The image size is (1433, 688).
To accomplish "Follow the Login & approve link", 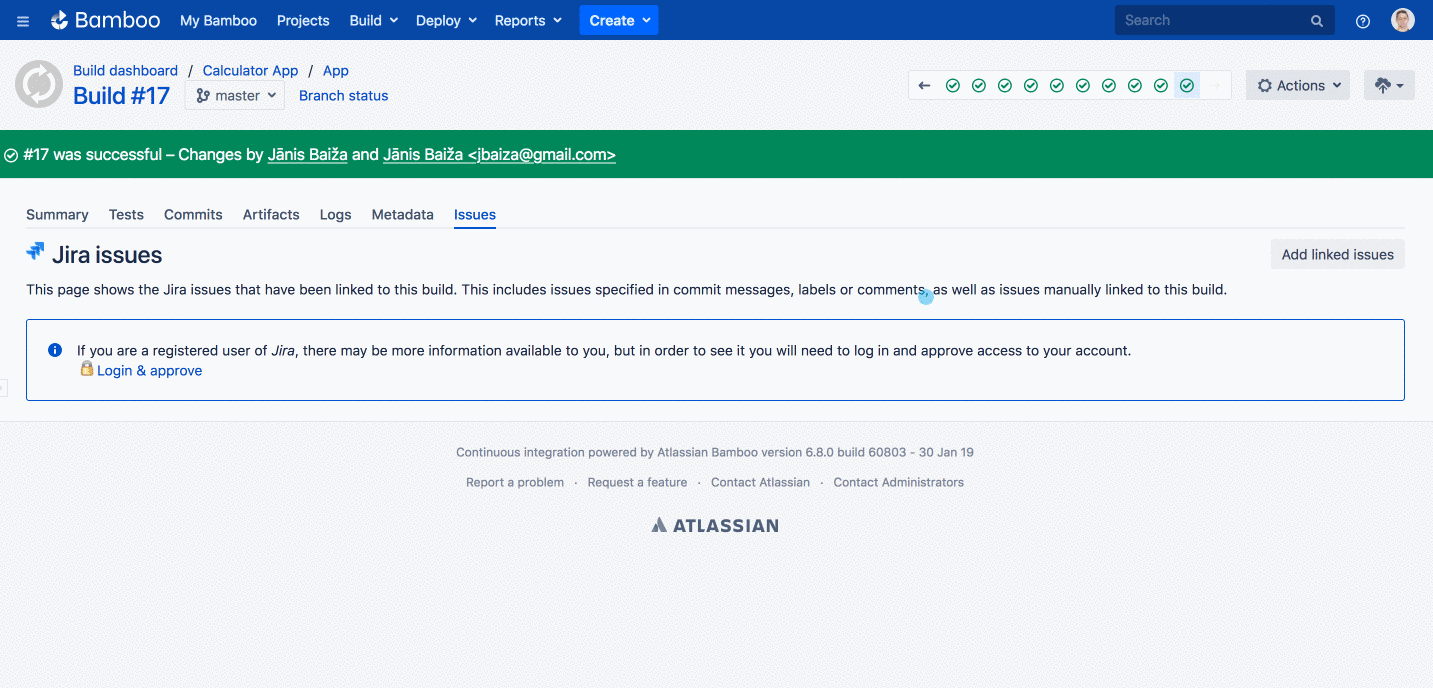I will 149,371.
